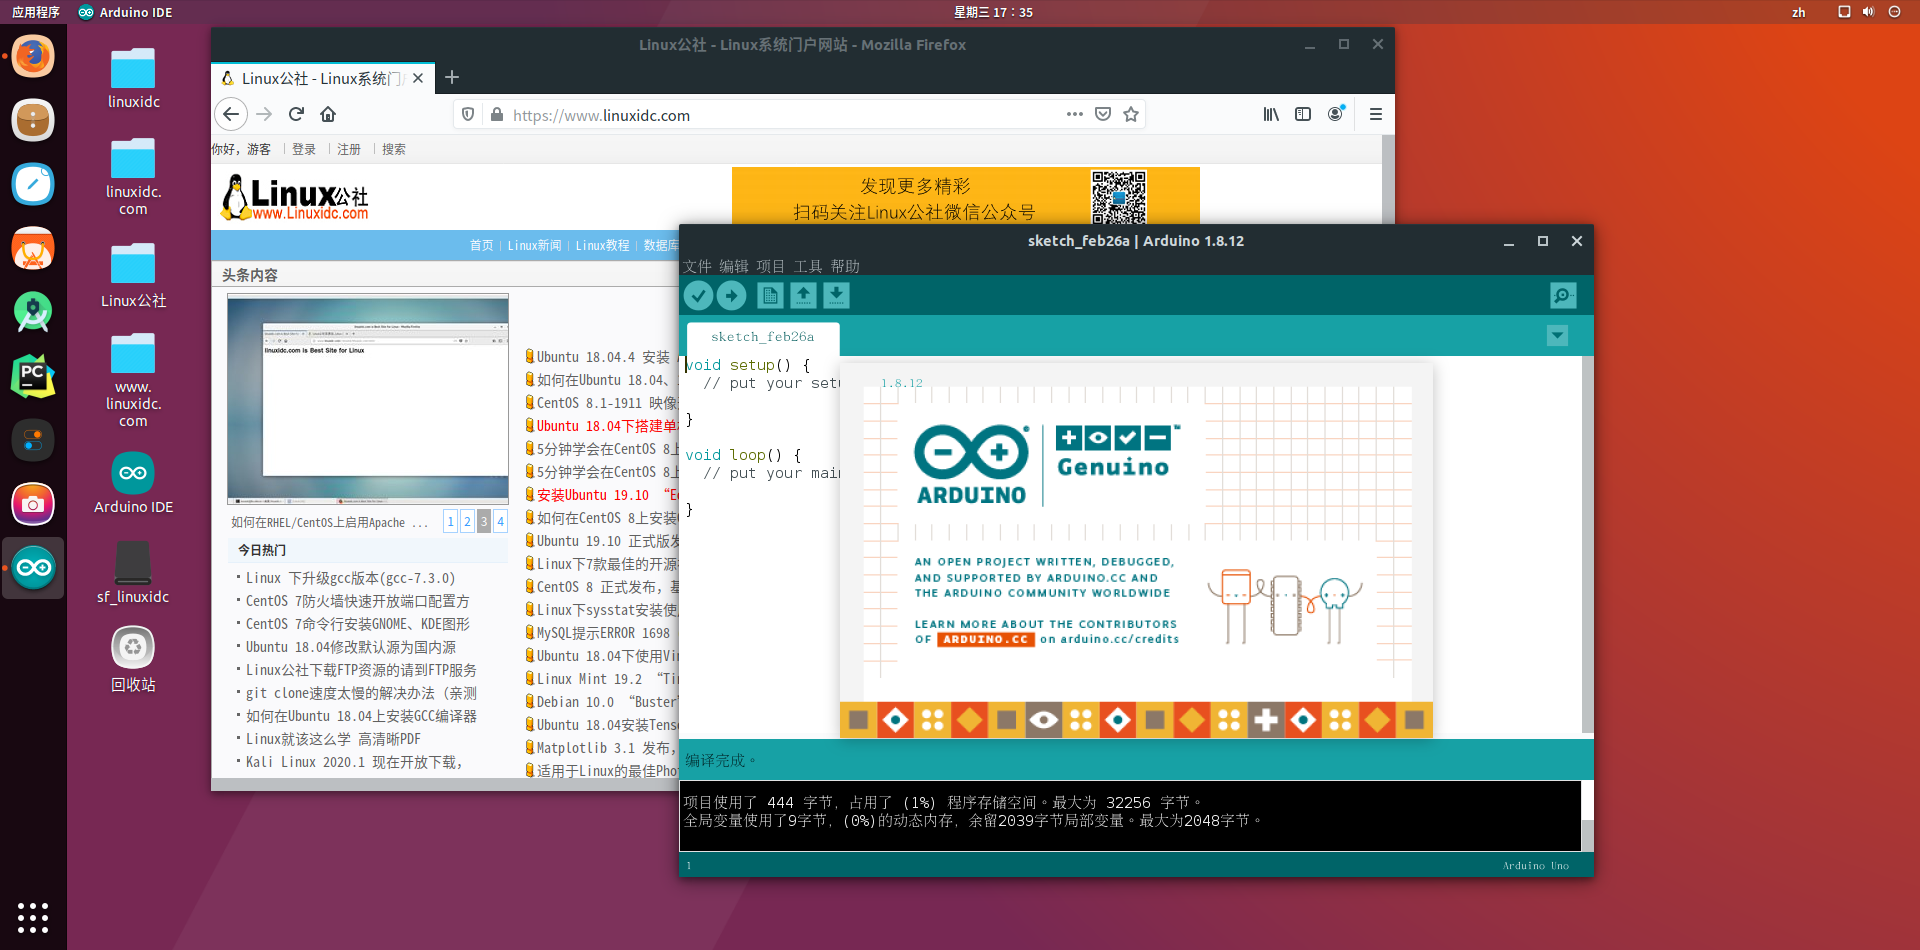Click the volume icon in system tray

pos(1867,12)
